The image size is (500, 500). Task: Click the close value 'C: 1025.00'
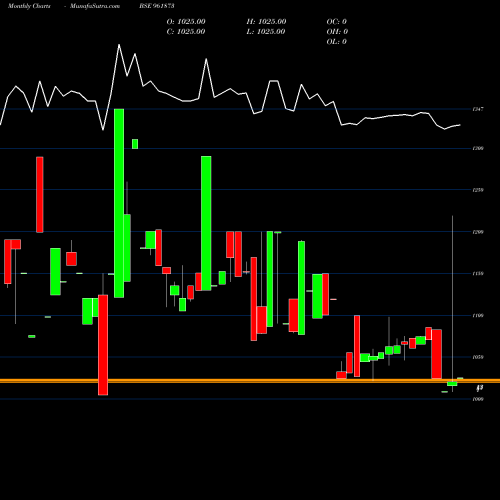186,32
